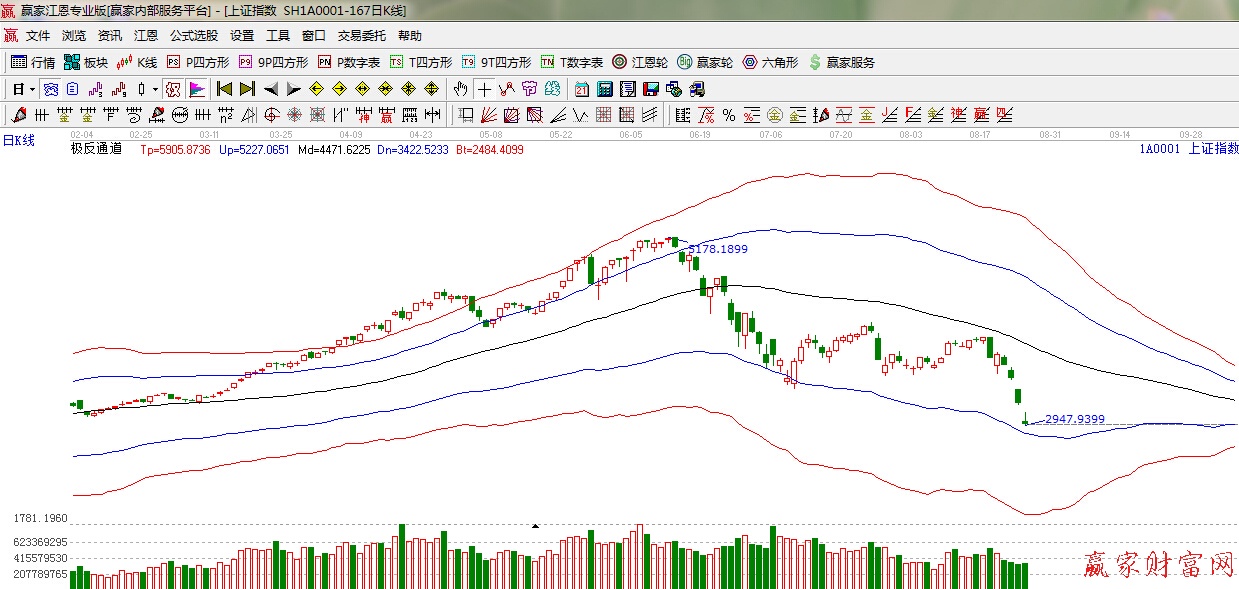Open the 江恩轮 (Gann wheel) tool

[640, 62]
